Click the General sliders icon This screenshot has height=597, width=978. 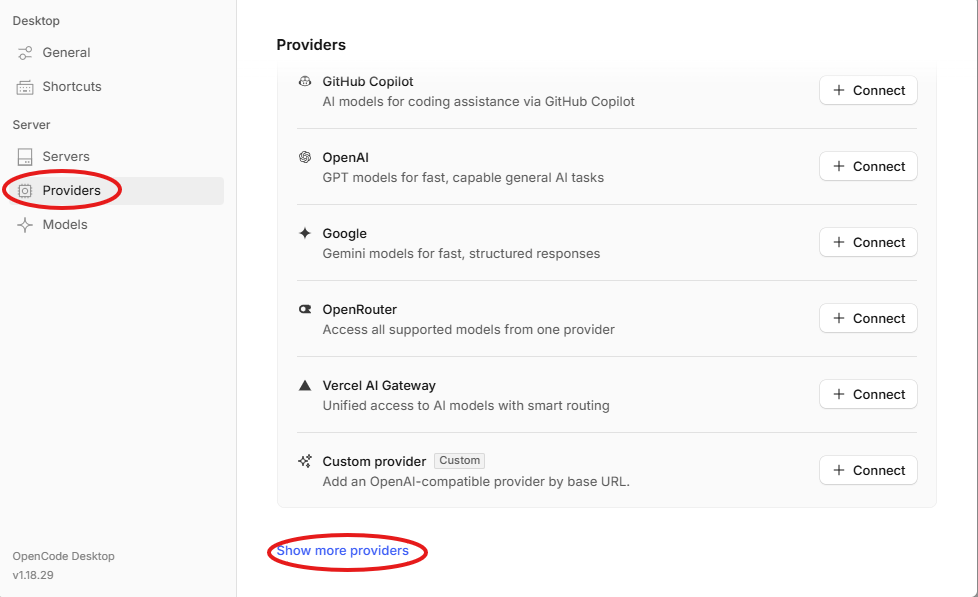(25, 53)
